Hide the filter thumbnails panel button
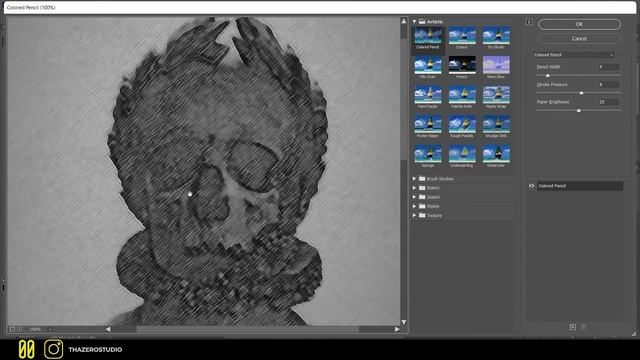The image size is (640, 360). (x=529, y=22)
